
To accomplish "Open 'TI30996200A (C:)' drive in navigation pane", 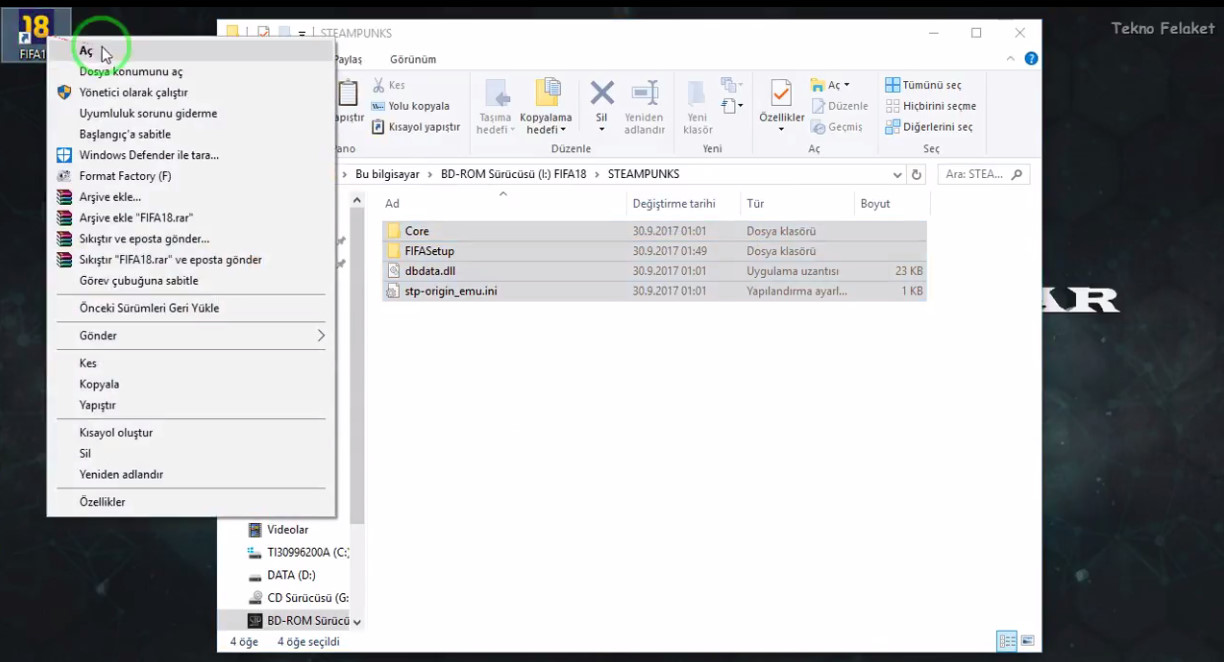I will (x=297, y=552).
